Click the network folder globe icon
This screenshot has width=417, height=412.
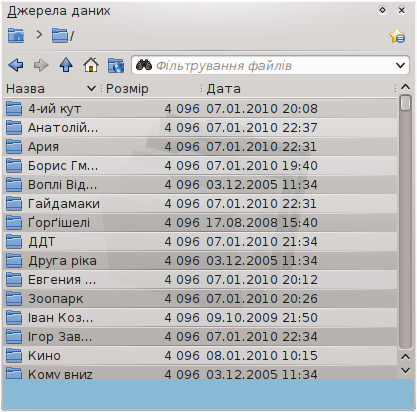pyautogui.click(x=116, y=65)
